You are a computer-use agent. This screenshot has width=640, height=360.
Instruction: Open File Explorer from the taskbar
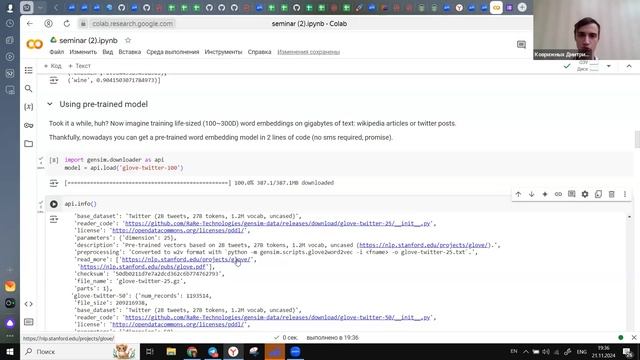click(x=171, y=351)
